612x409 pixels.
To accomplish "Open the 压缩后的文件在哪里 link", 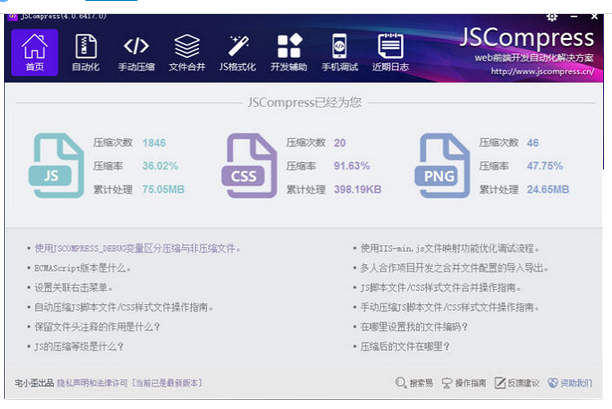I will (x=405, y=346).
